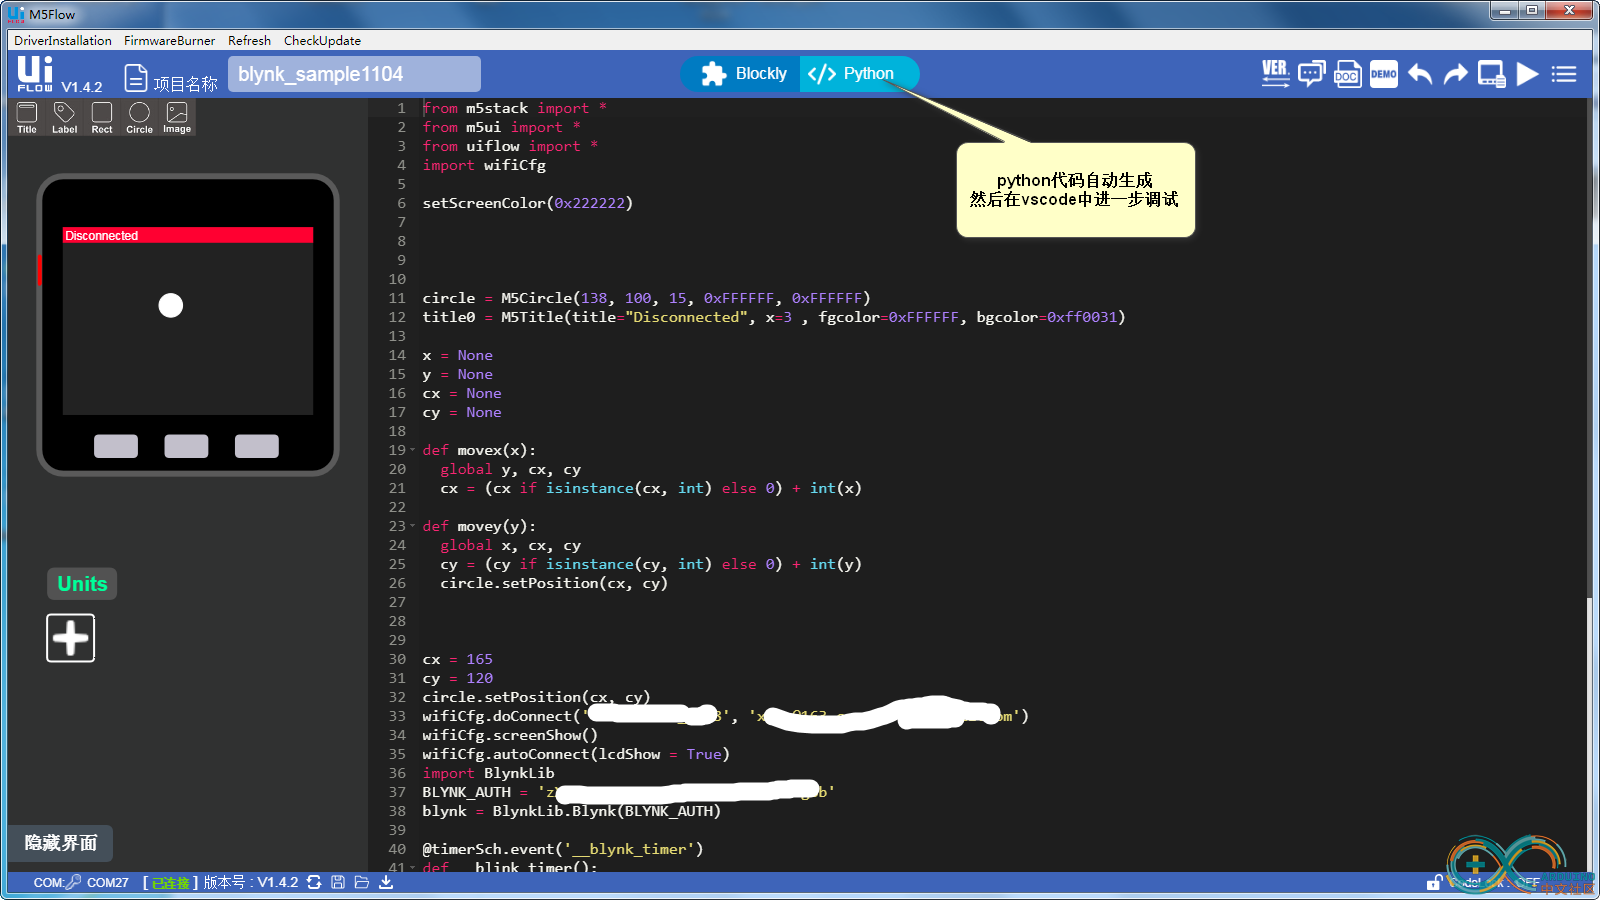Toggle the CodeLock padlock icon
1600x900 pixels.
point(1434,882)
